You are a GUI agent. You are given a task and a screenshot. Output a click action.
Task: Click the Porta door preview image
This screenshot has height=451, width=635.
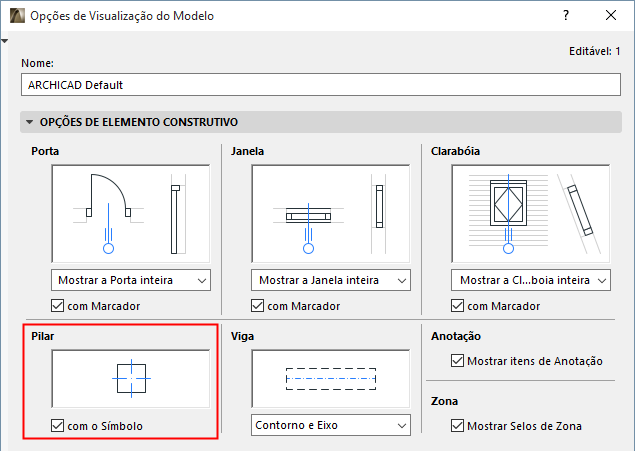tap(130, 212)
